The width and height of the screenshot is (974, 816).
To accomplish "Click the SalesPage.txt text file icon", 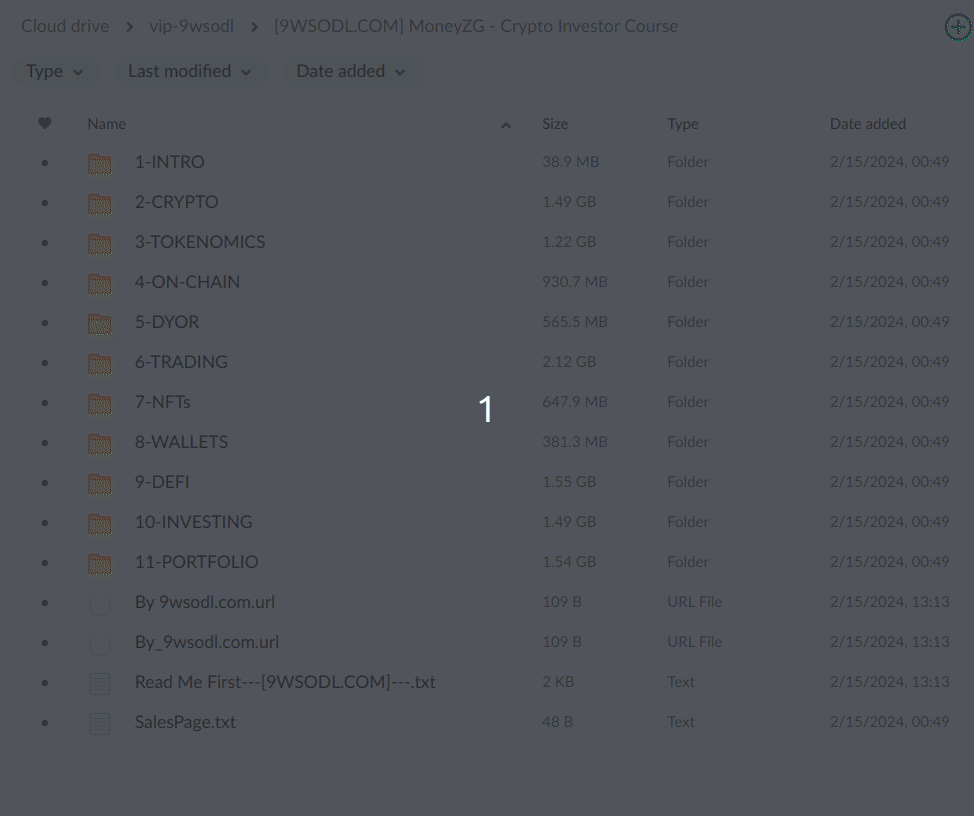I will 99,723.
